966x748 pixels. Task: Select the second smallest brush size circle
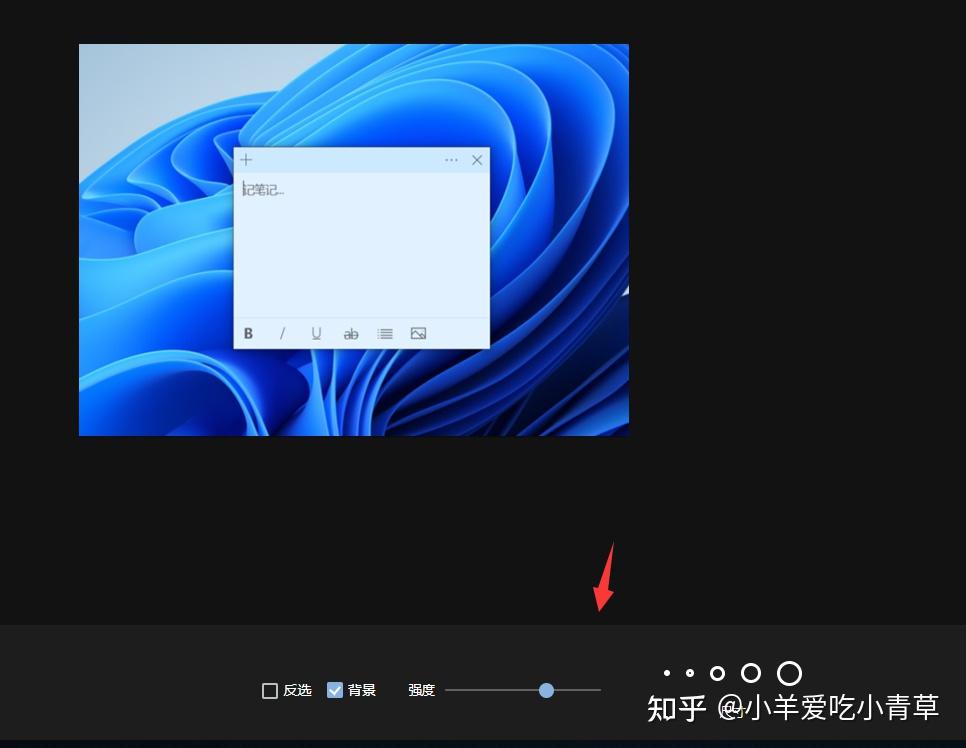[x=690, y=673]
